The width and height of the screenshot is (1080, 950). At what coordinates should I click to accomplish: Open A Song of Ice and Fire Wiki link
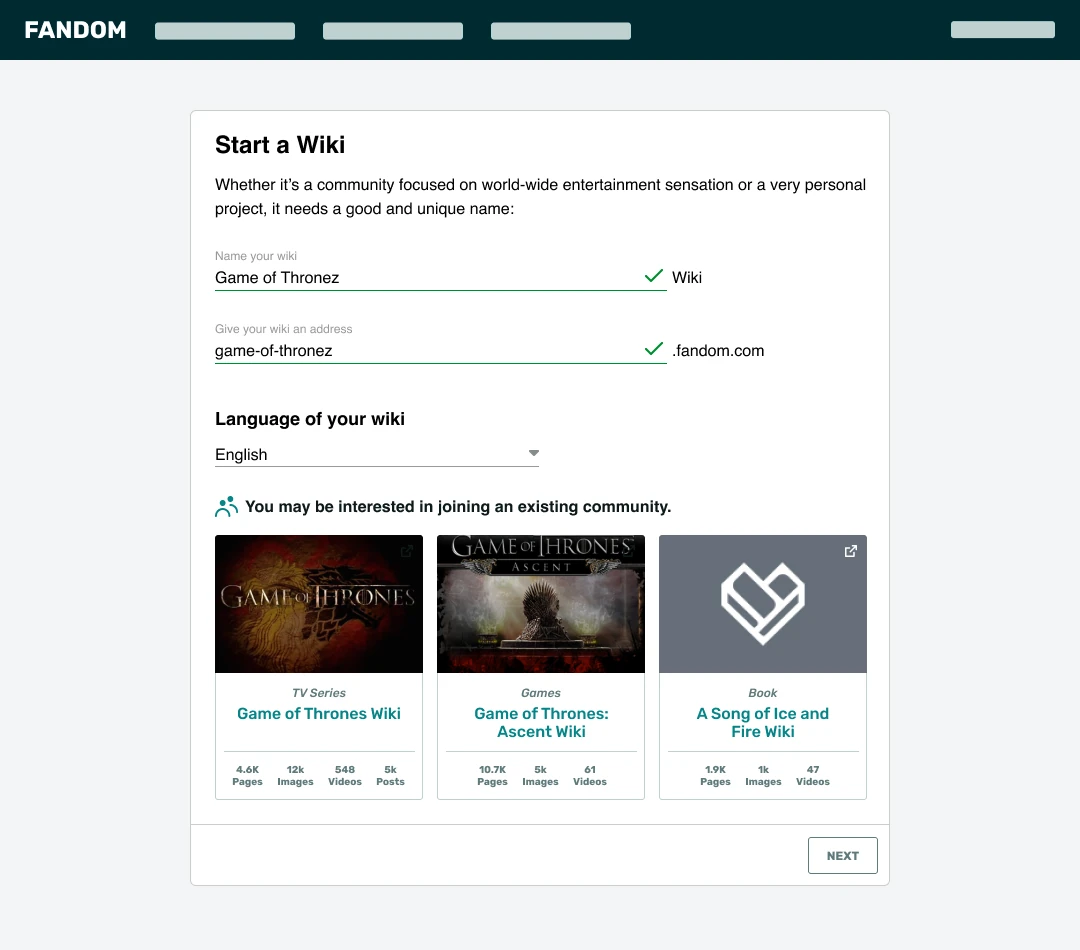pyautogui.click(x=763, y=723)
